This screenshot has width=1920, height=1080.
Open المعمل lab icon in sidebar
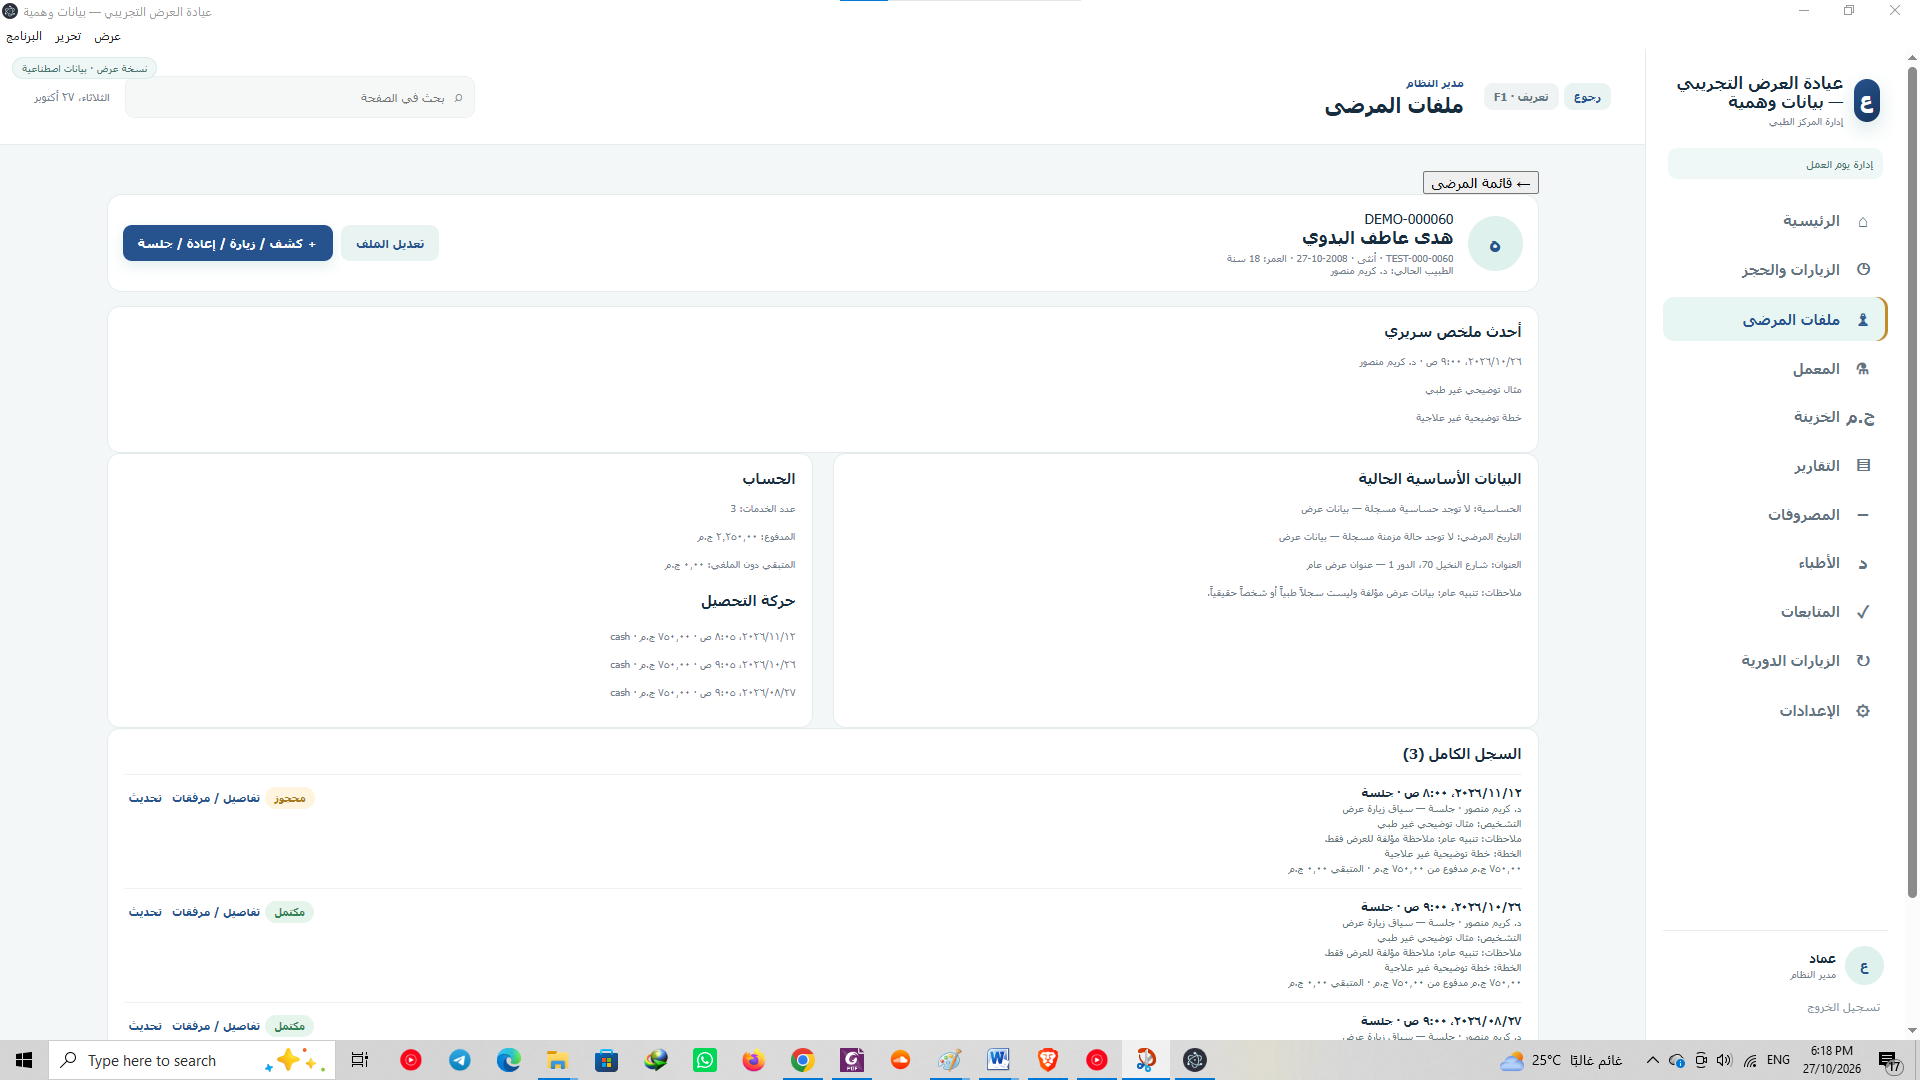point(1863,369)
